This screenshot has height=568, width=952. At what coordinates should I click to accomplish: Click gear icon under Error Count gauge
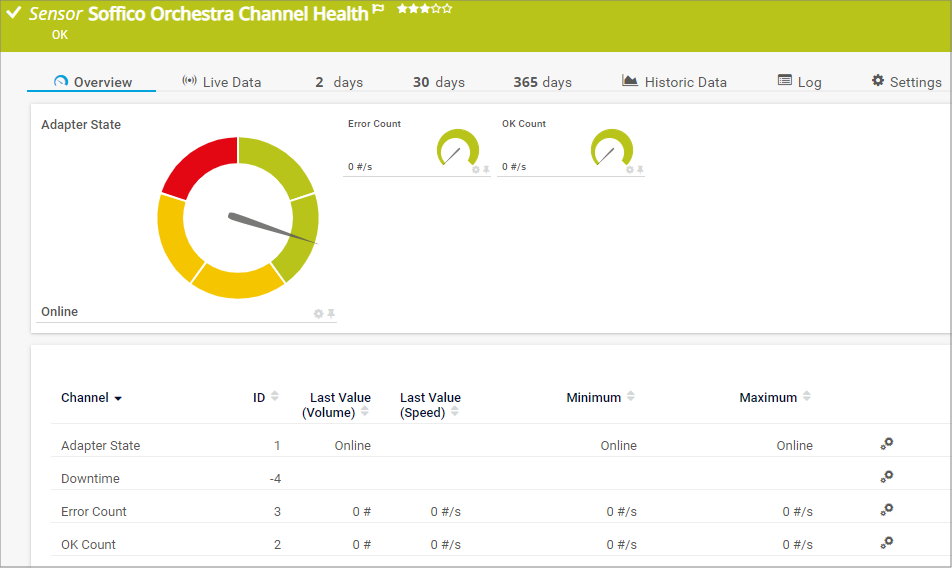[476, 170]
